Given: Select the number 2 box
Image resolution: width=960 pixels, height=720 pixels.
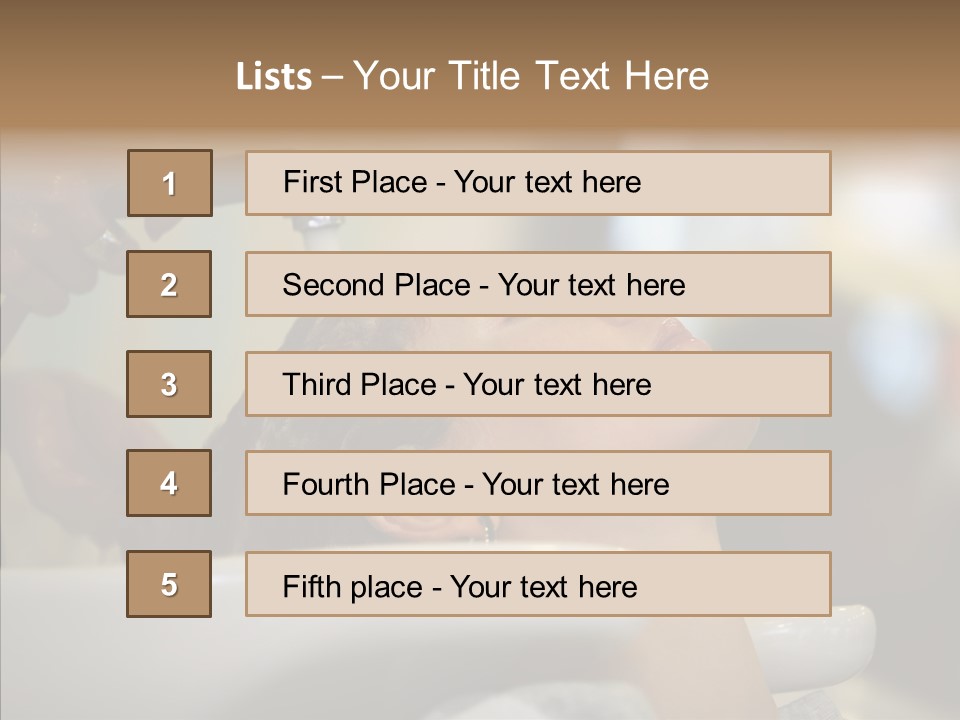Looking at the screenshot, I should 169,284.
